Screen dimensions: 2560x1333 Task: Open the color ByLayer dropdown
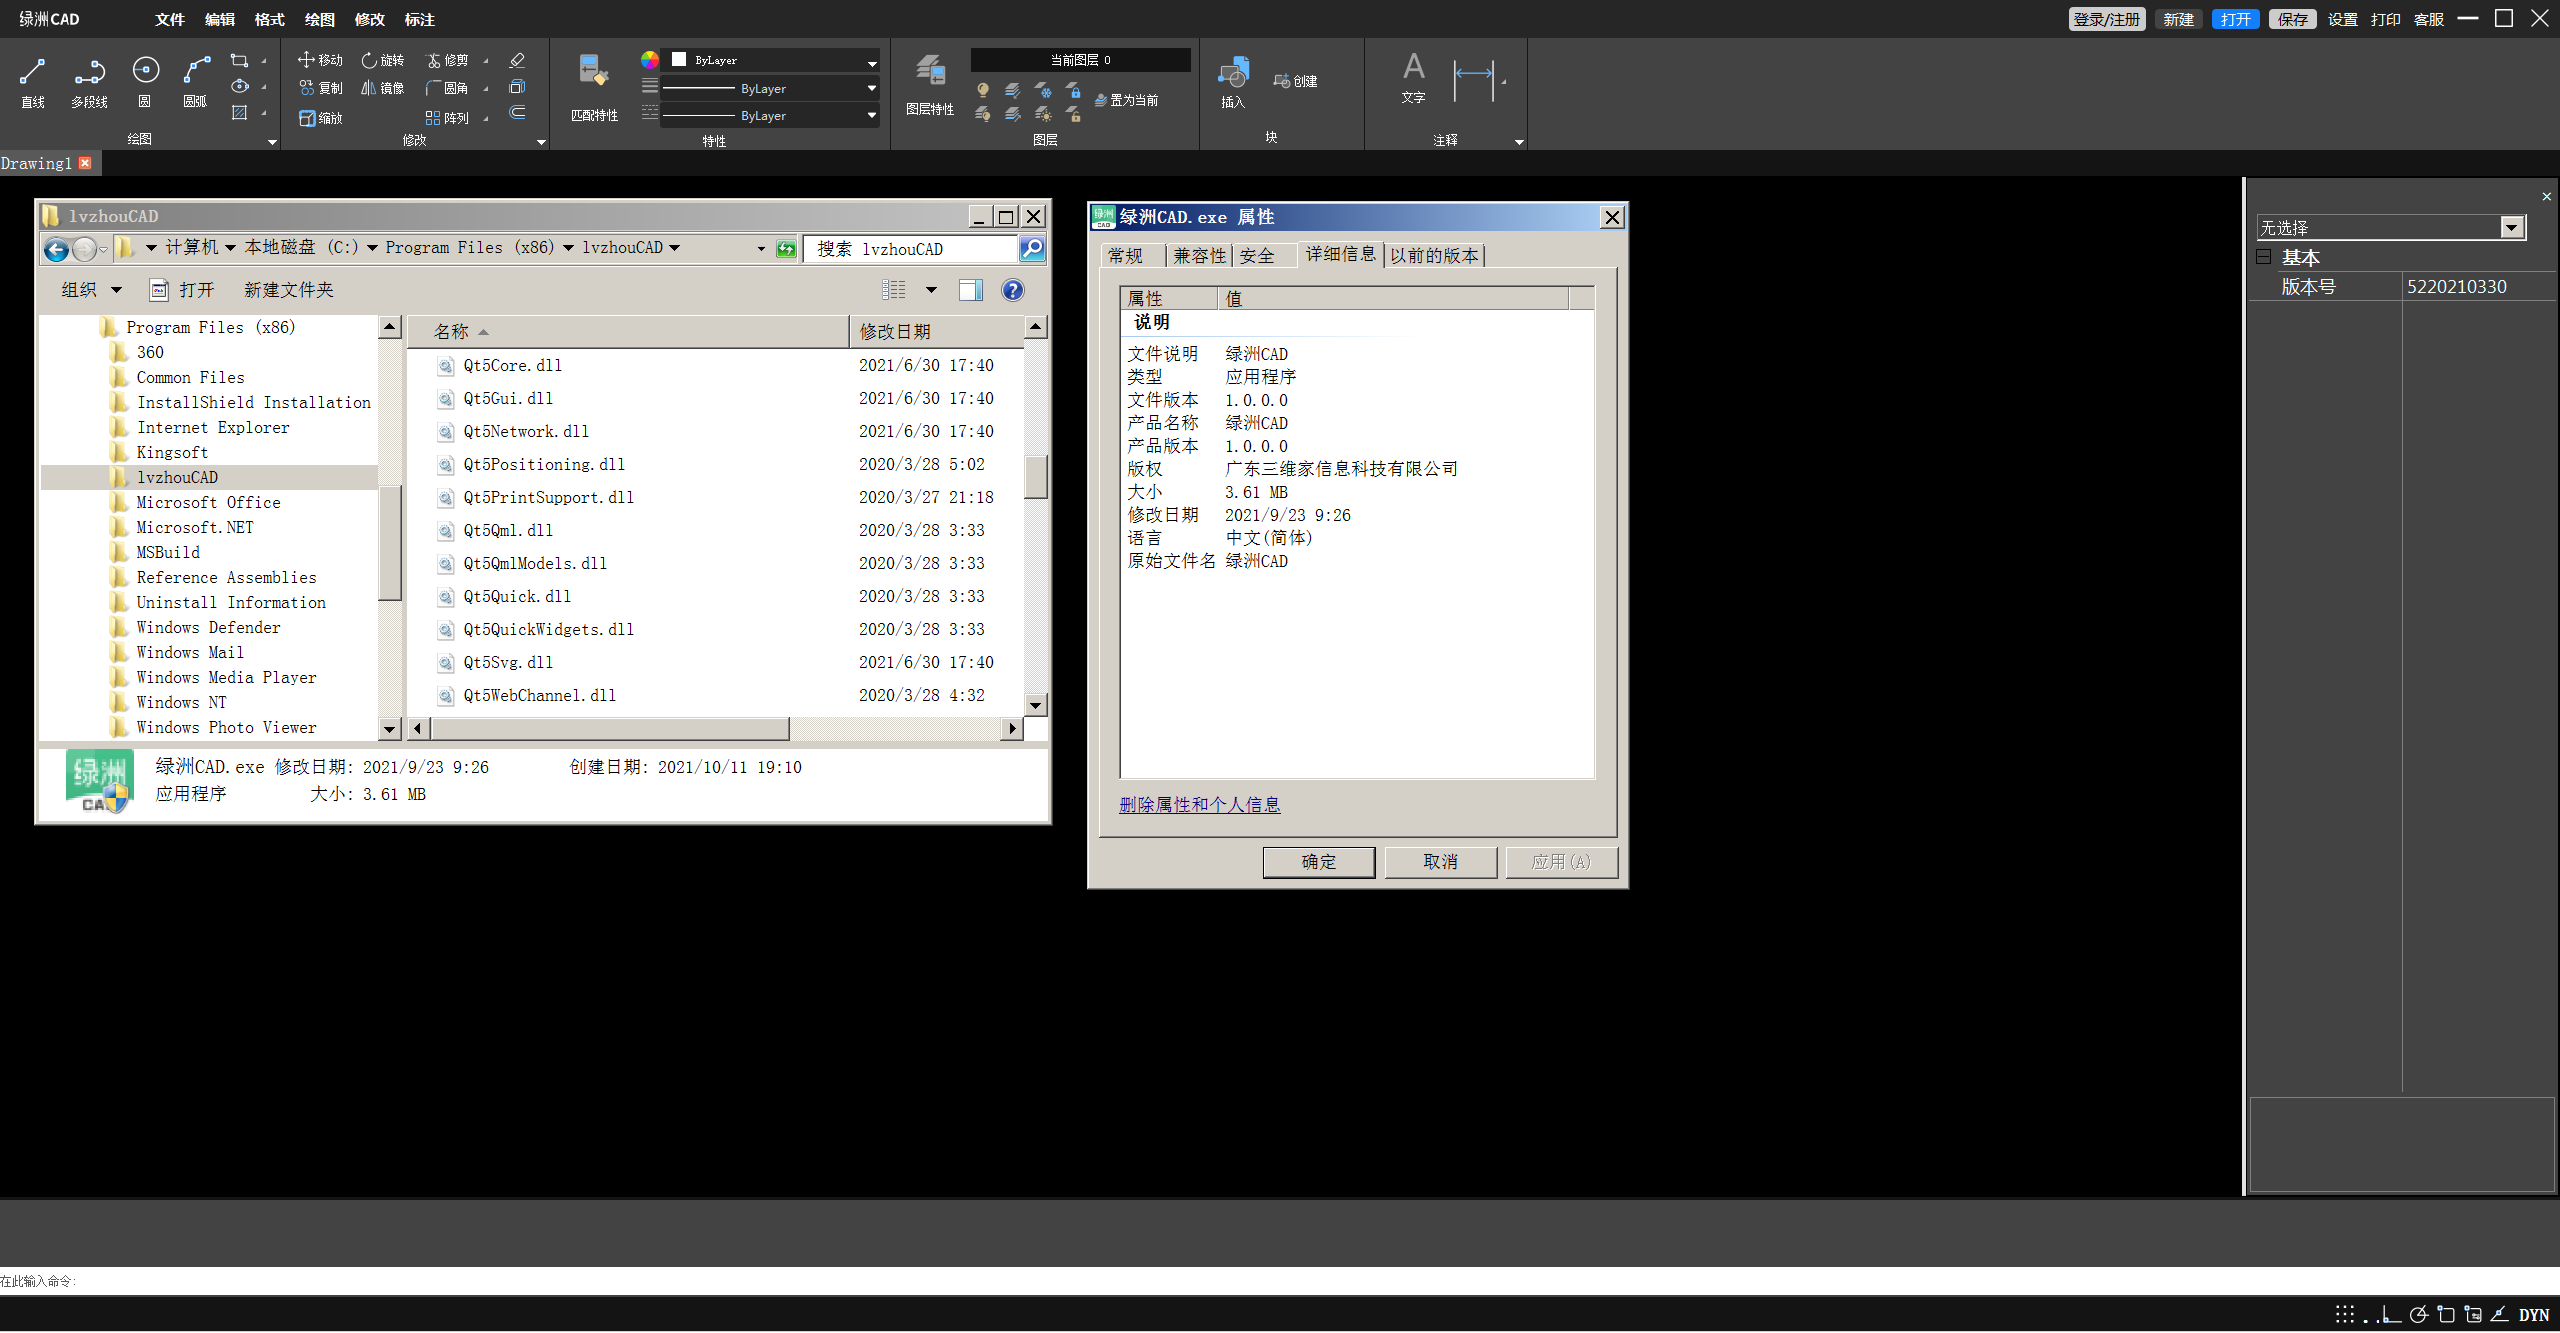(871, 61)
